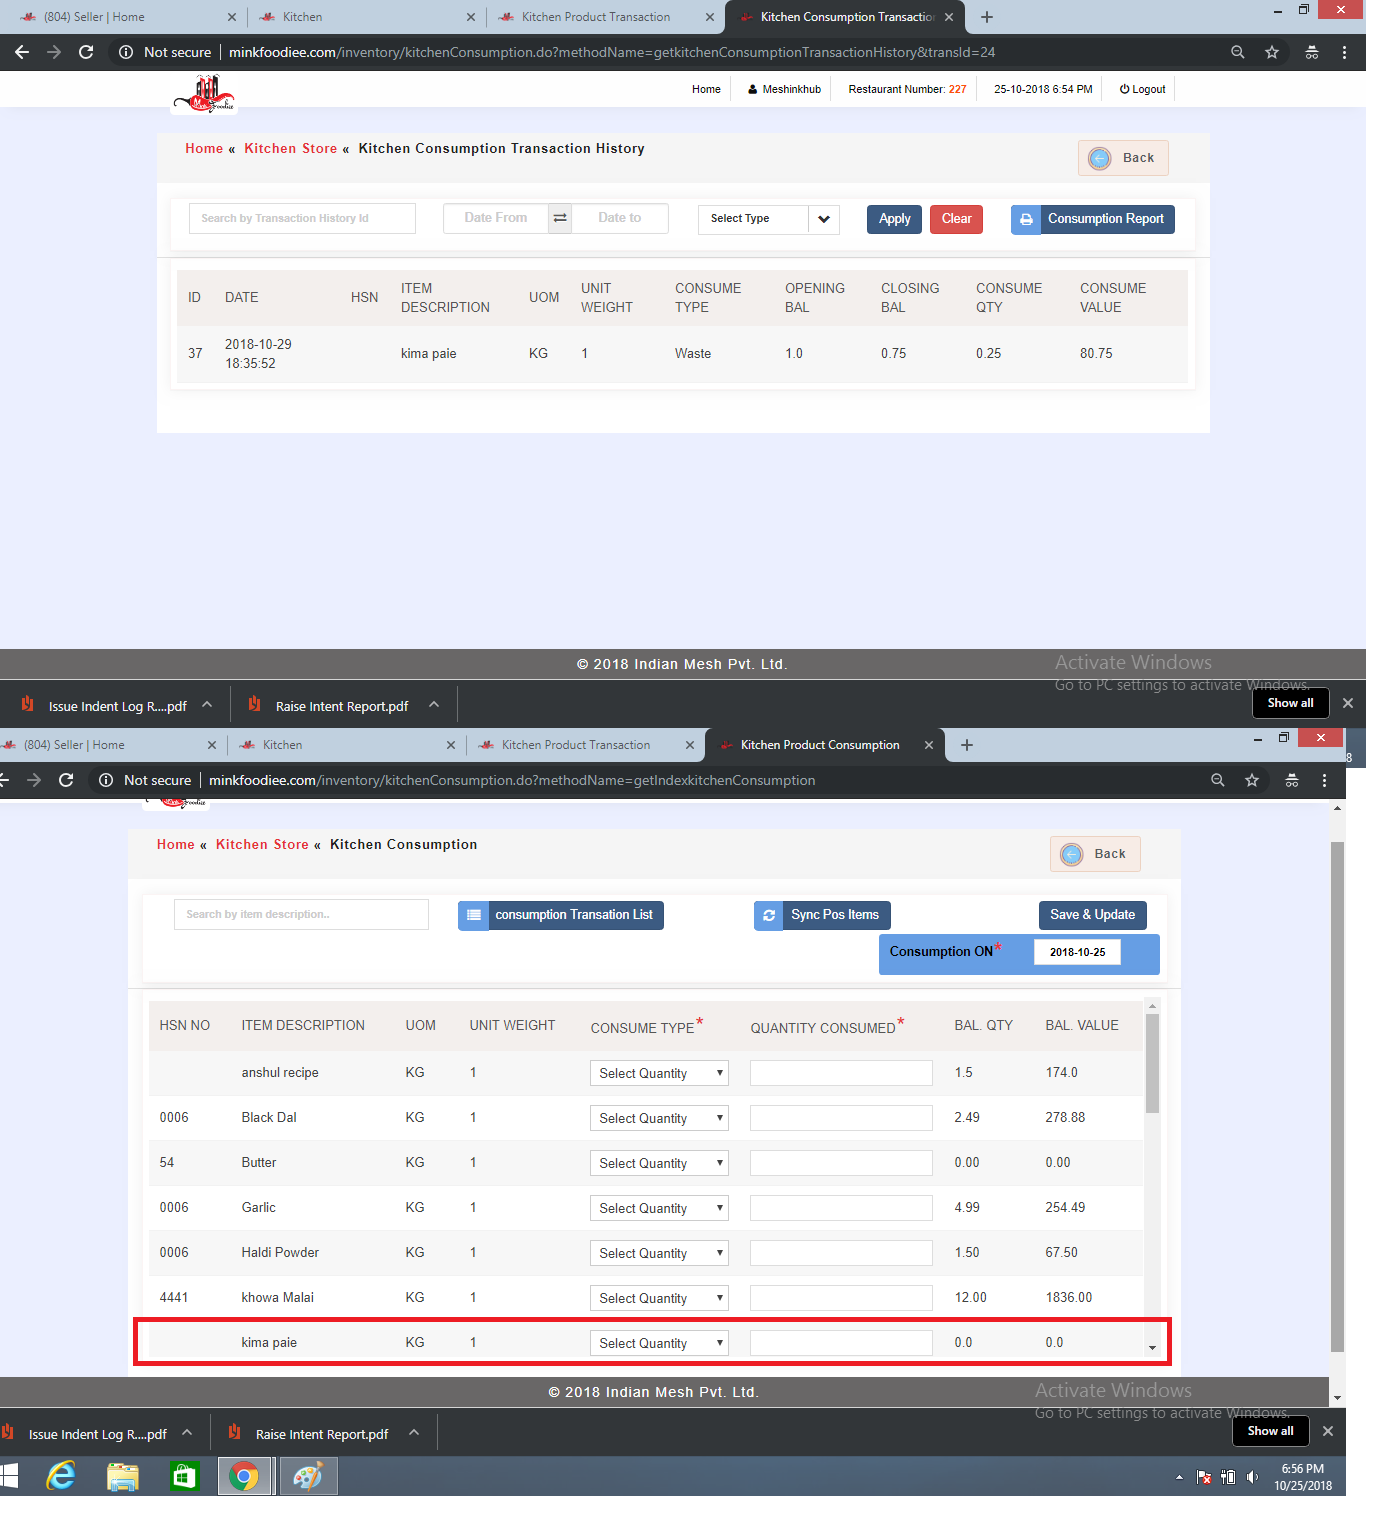This screenshot has height=1520, width=1380.
Task: Click the red Clear button
Action: coord(956,219)
